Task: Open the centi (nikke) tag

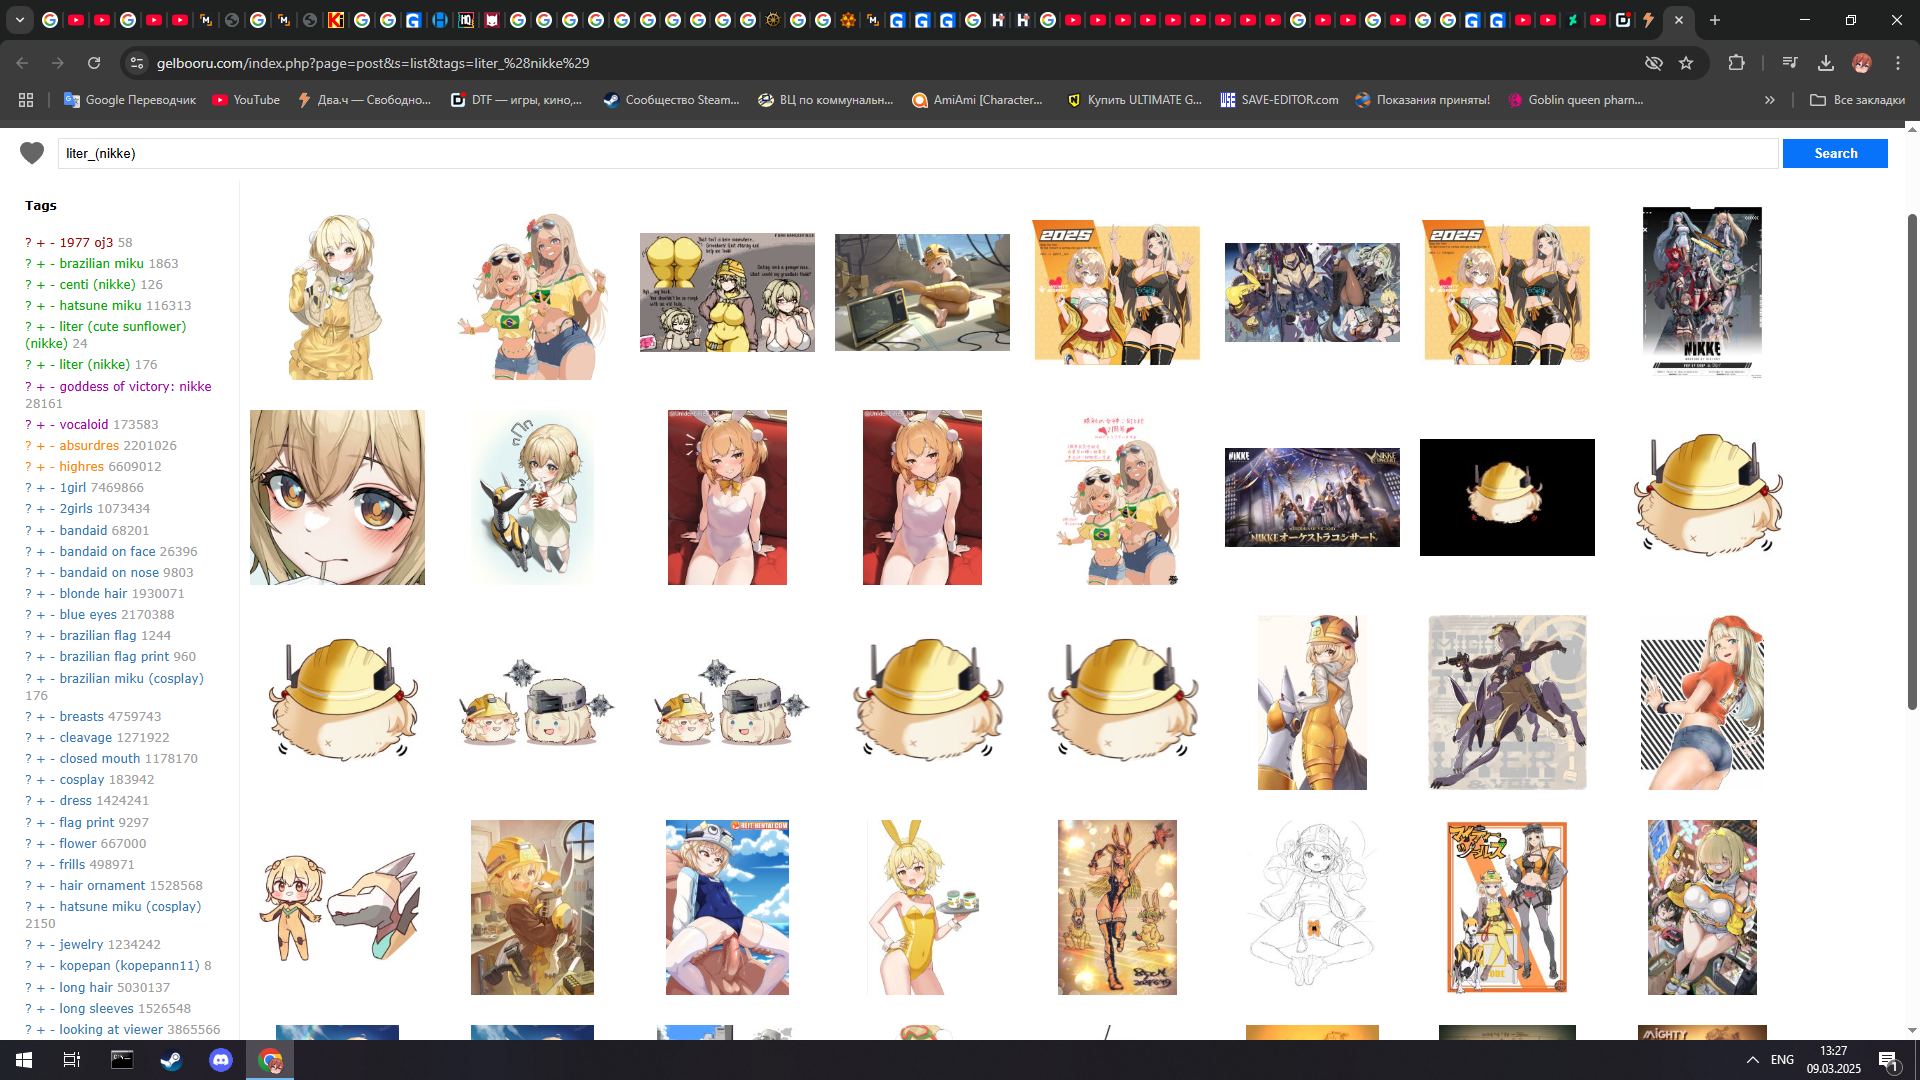Action: coord(97,285)
